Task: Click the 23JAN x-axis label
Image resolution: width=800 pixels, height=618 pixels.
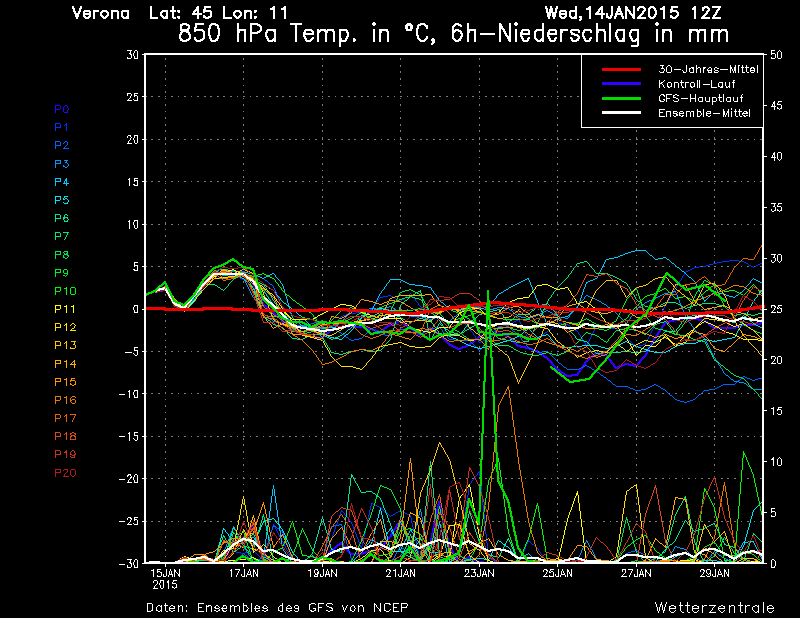Action: (x=479, y=573)
